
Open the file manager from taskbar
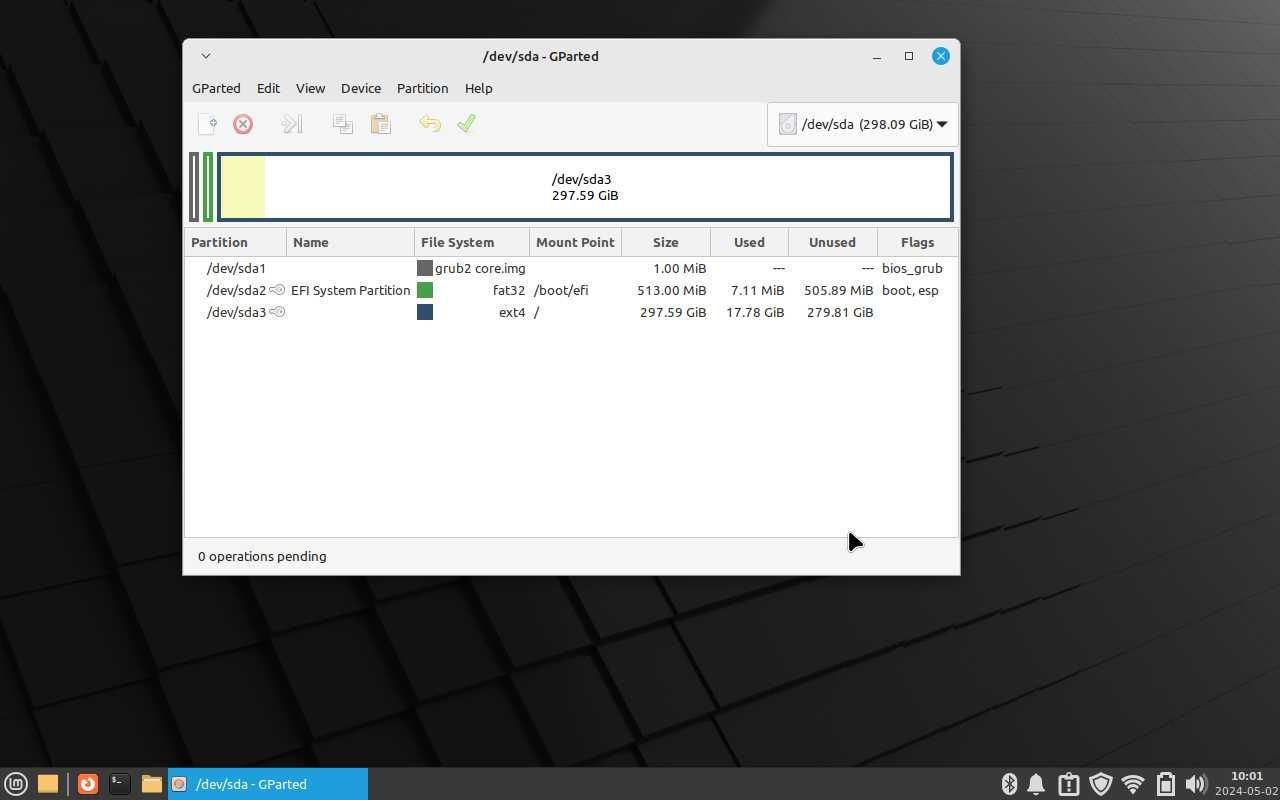(x=152, y=784)
